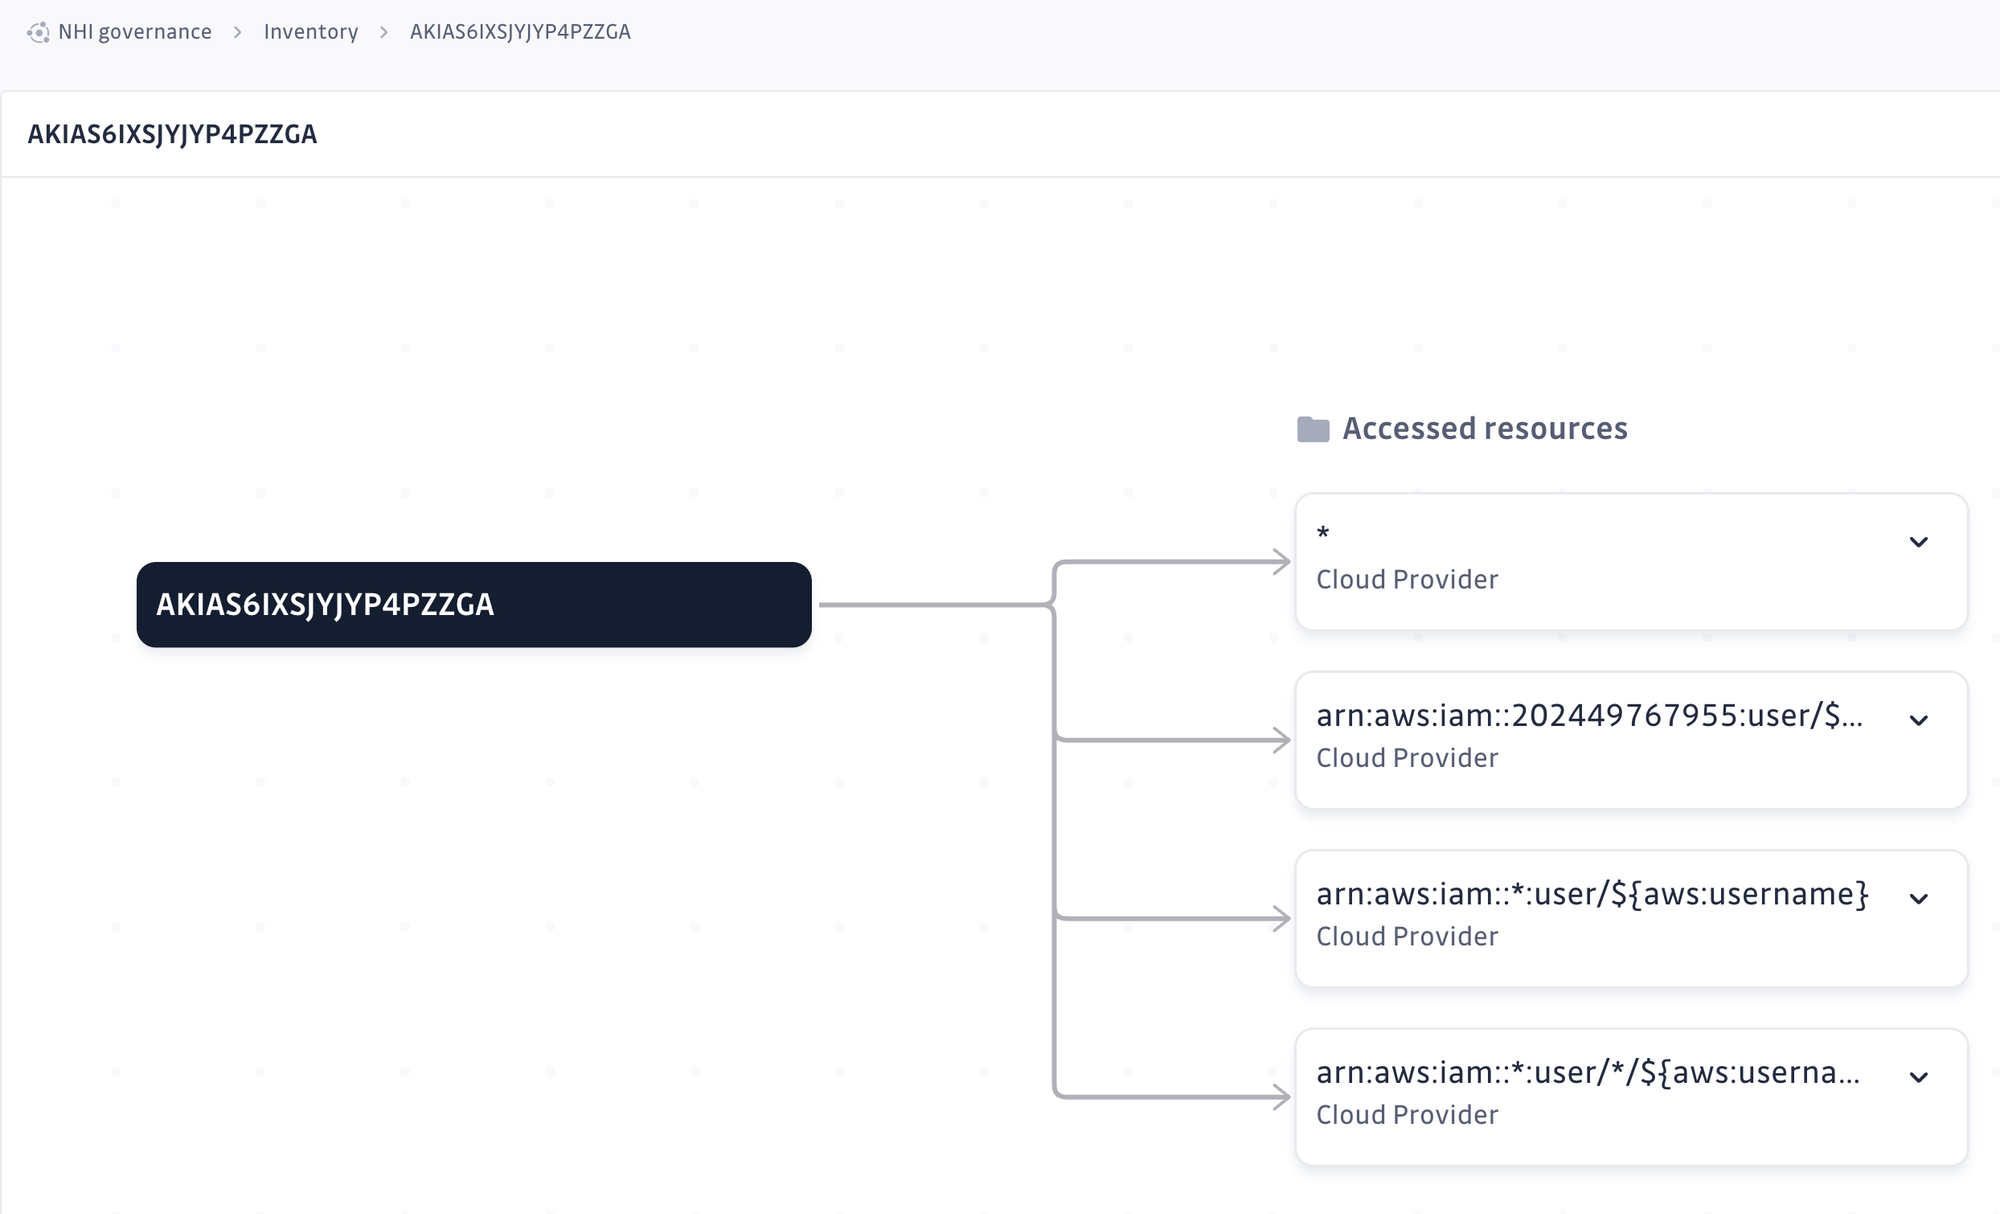Expand the user/*/${aws:userna… resource chevron
2000x1214 pixels.
pos(1918,1077)
